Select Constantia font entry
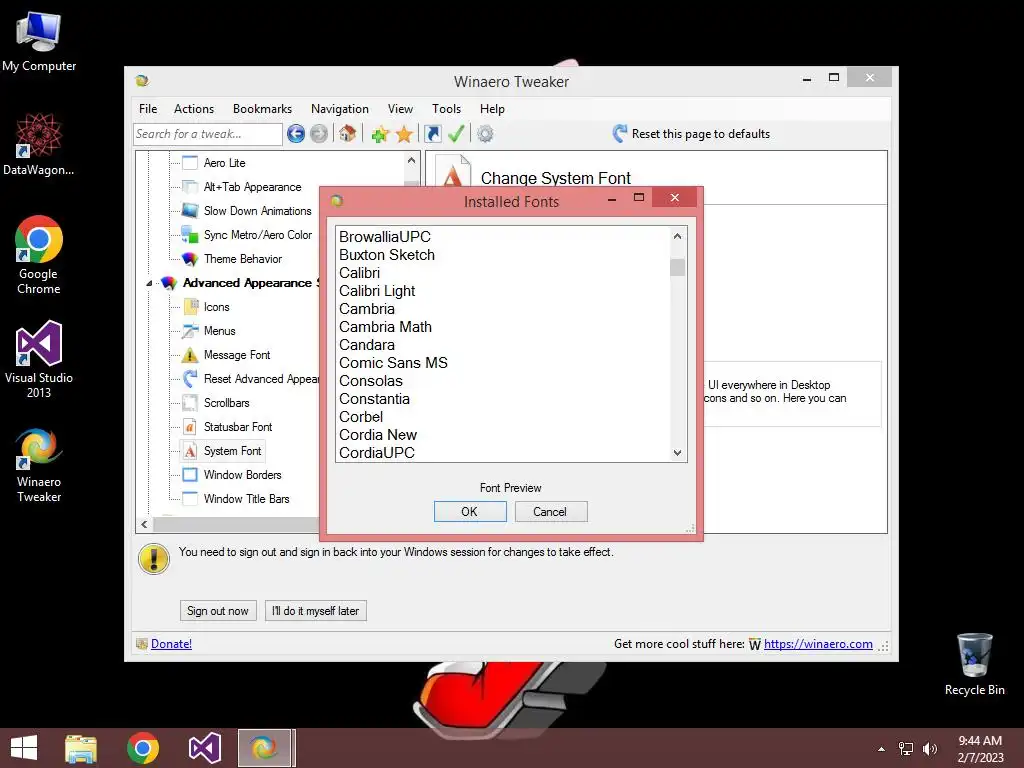The width and height of the screenshot is (1024, 768). click(374, 399)
